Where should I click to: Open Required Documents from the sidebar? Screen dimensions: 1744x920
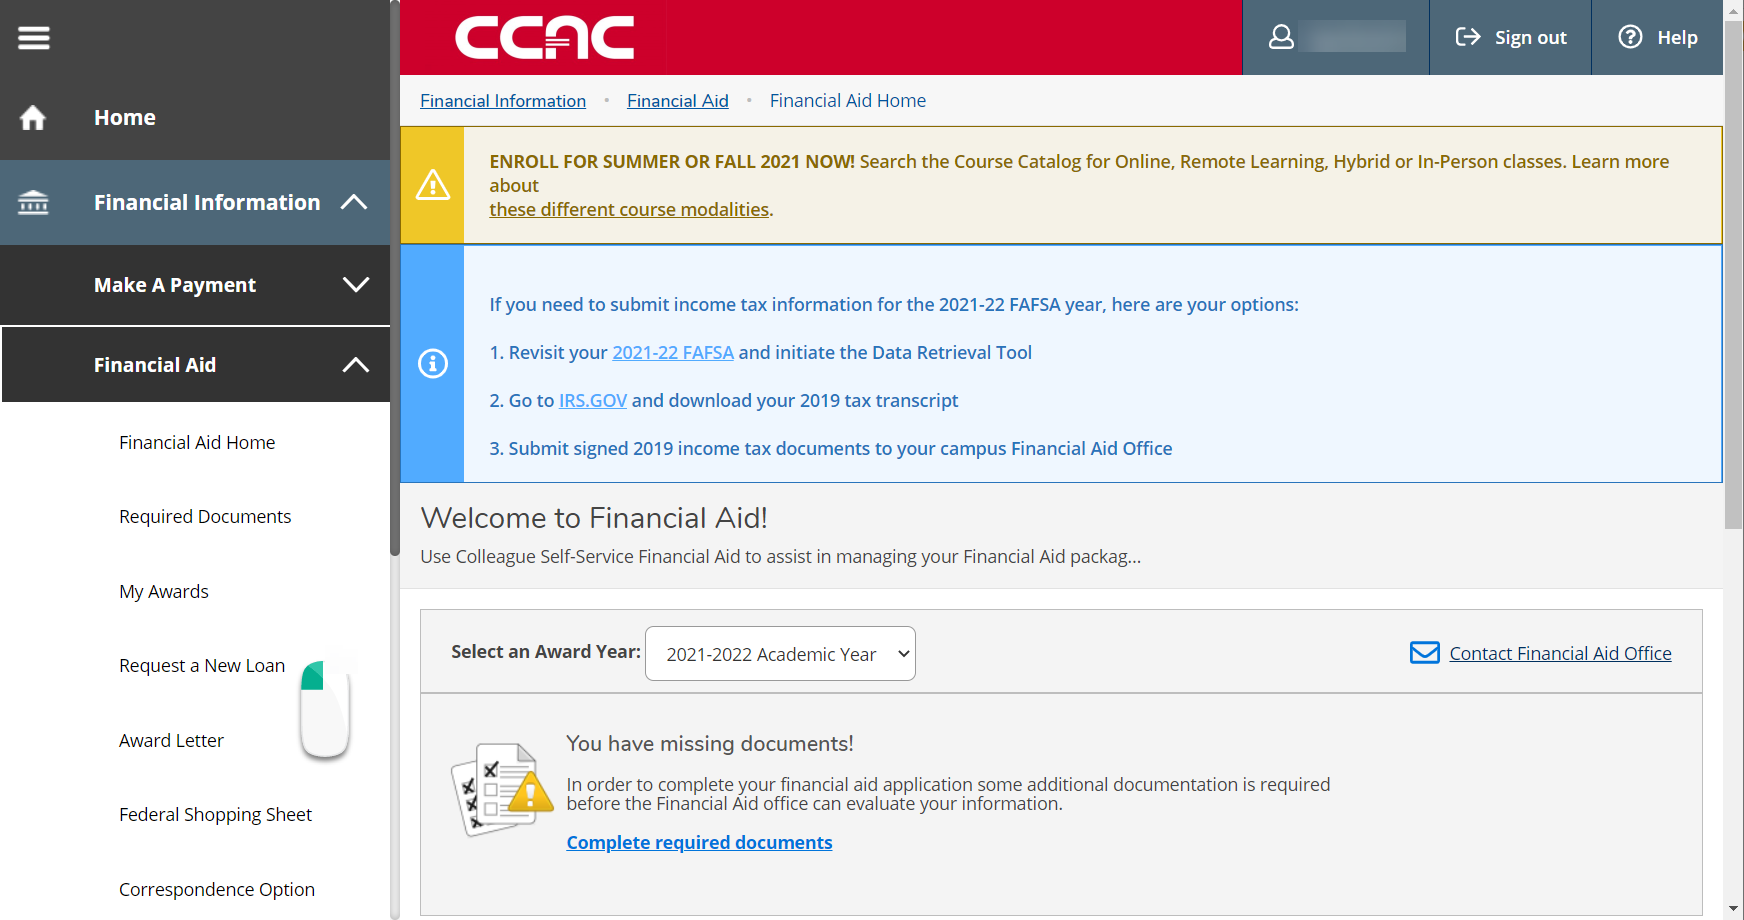click(x=204, y=516)
